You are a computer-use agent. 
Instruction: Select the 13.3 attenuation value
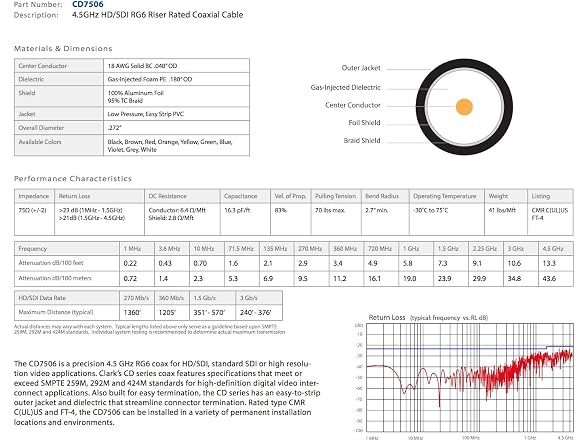(549, 263)
